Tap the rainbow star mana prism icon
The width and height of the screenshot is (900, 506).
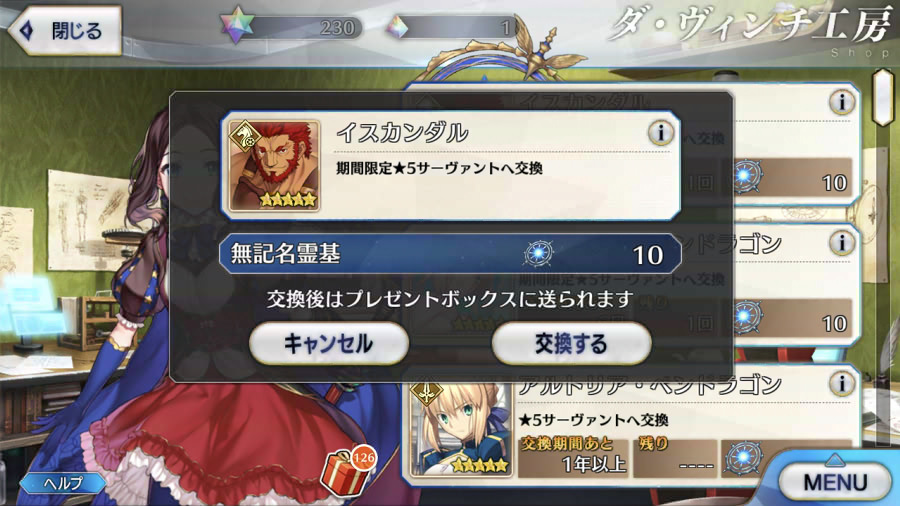click(x=238, y=25)
